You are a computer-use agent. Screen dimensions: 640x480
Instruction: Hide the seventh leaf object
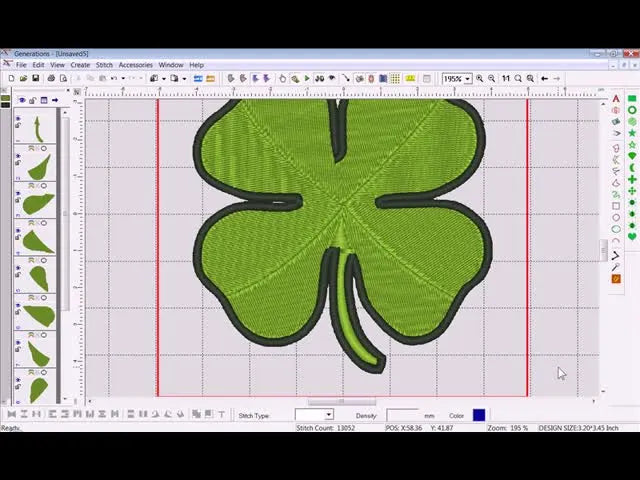tap(18, 342)
